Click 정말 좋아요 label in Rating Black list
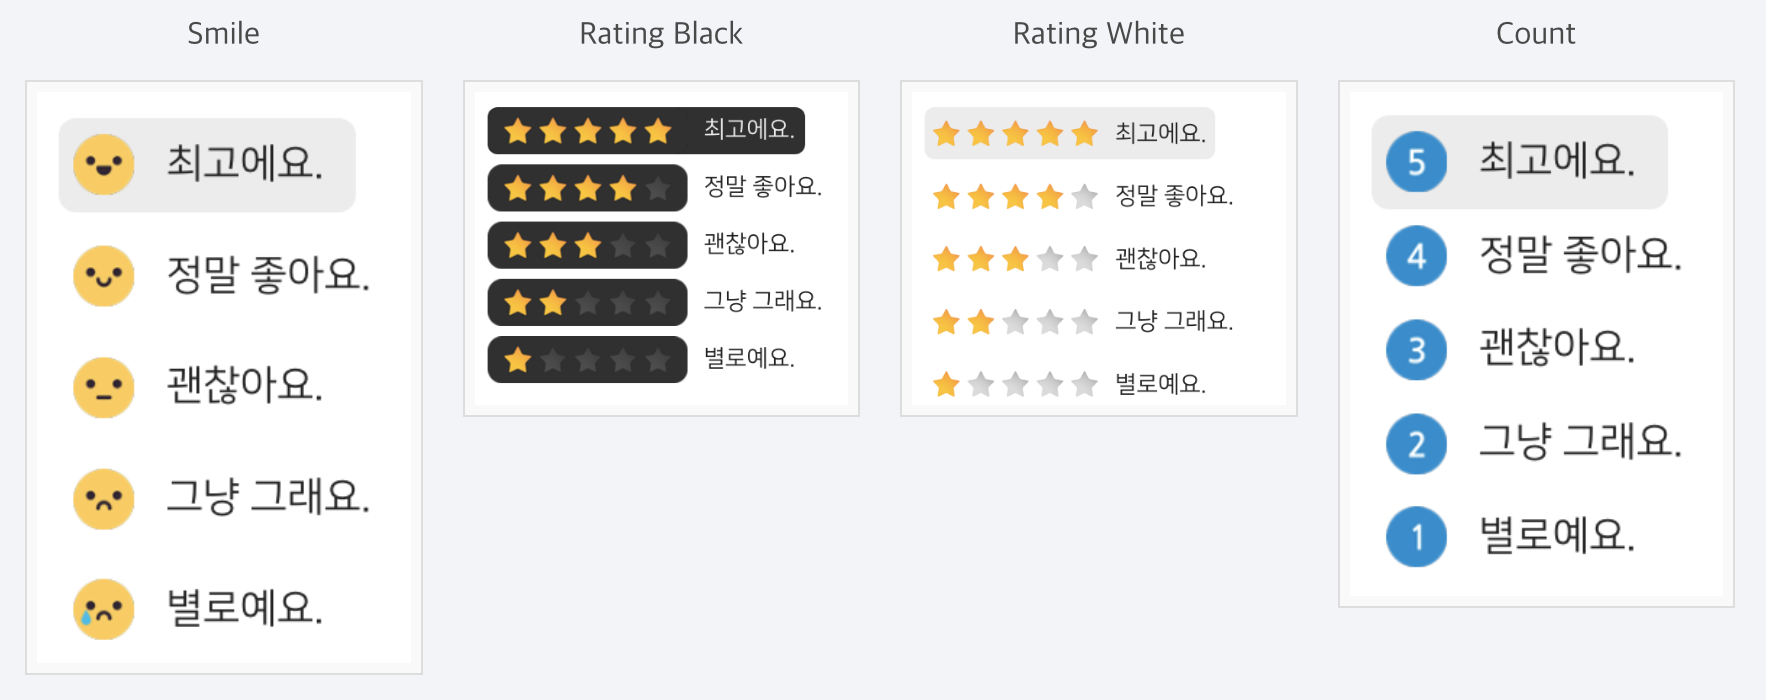 (762, 187)
